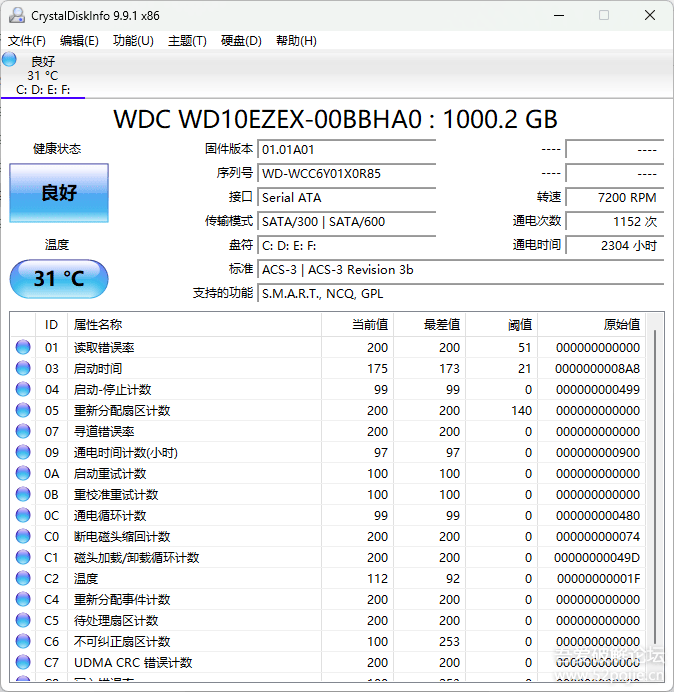Select the 寻道错误率 attribute name
The width and height of the screenshot is (674, 692).
click(x=104, y=432)
